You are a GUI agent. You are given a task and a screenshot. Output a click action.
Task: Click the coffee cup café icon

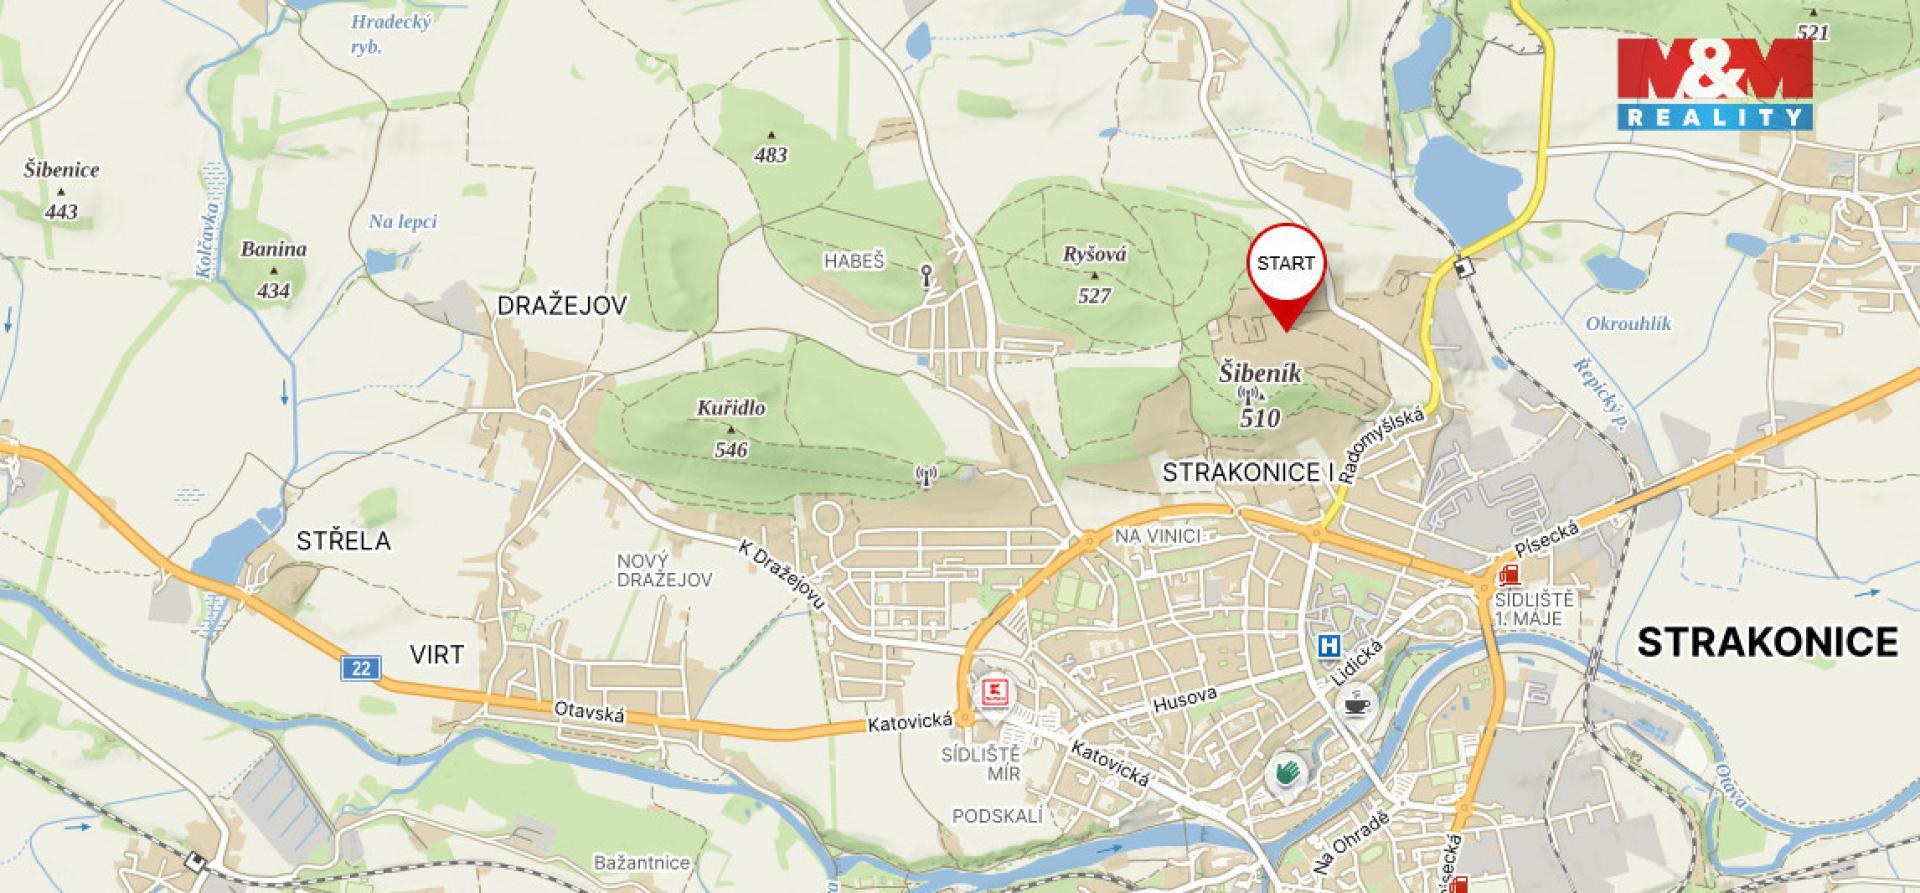1355,706
